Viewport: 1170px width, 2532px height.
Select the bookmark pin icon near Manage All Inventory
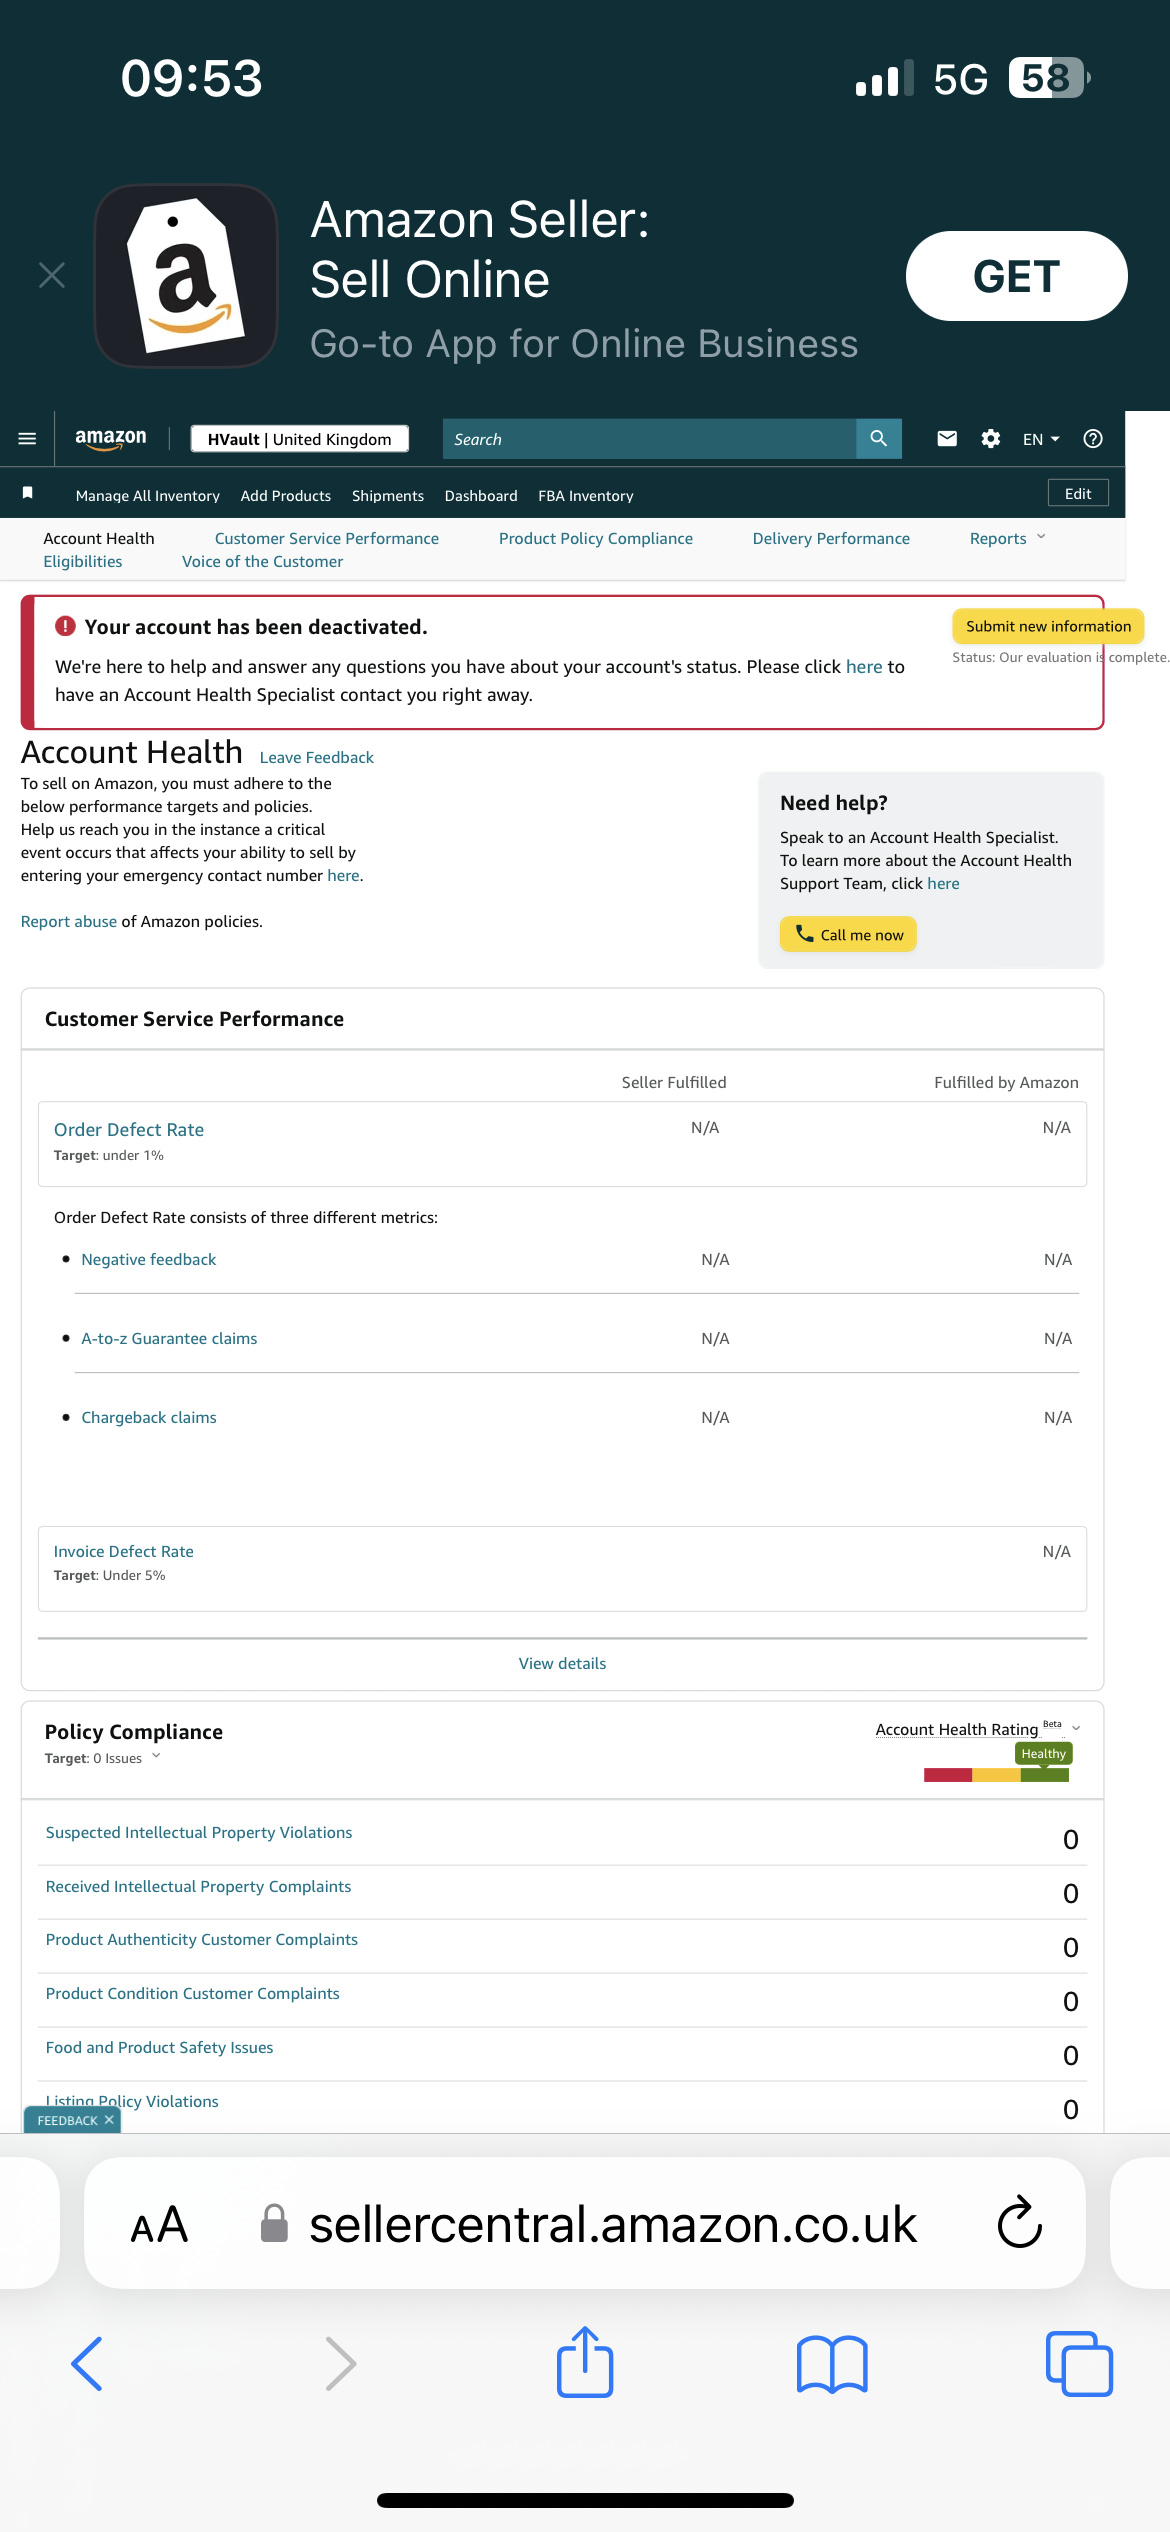(x=28, y=492)
